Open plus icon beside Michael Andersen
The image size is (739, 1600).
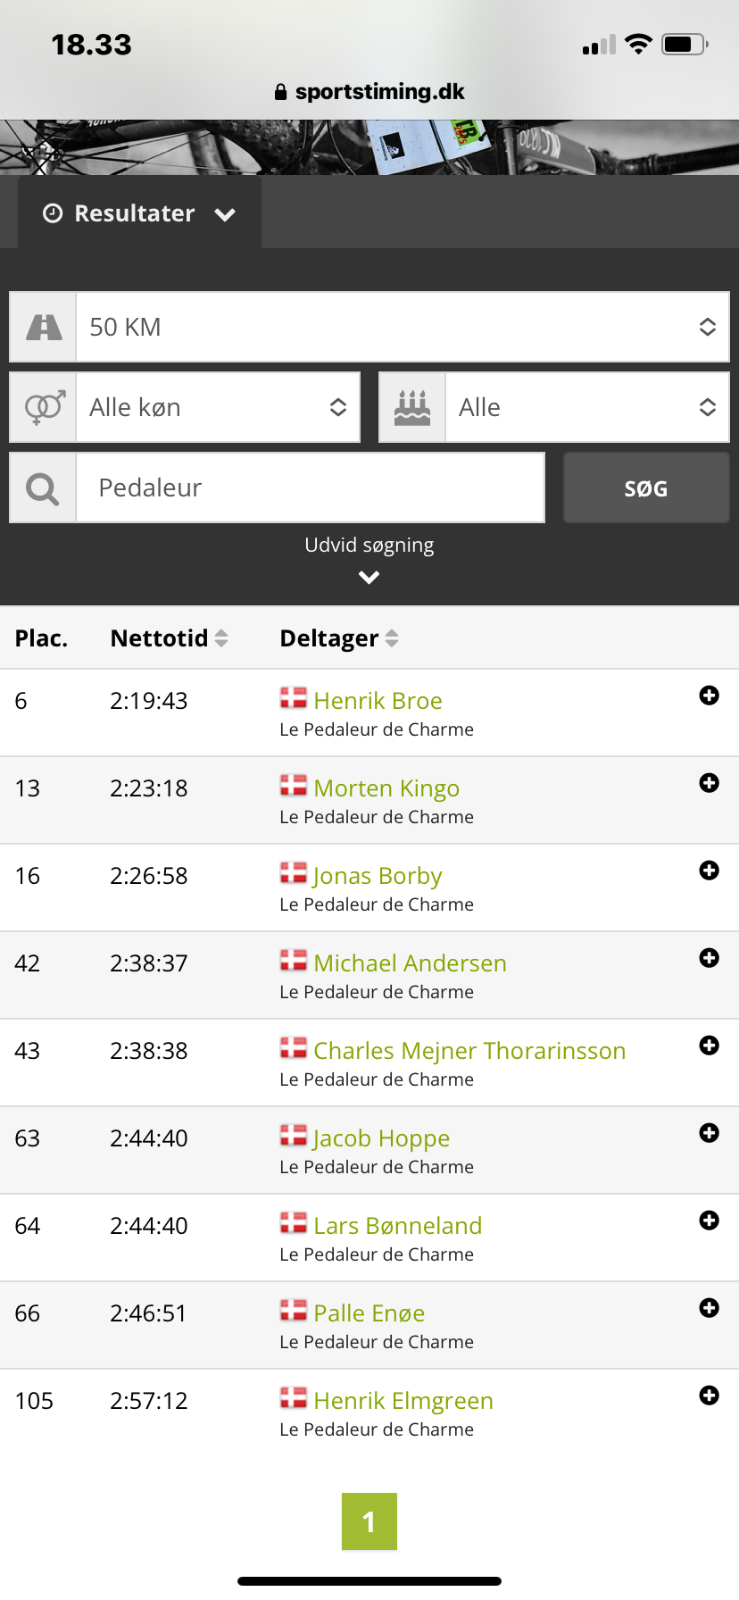tap(709, 958)
